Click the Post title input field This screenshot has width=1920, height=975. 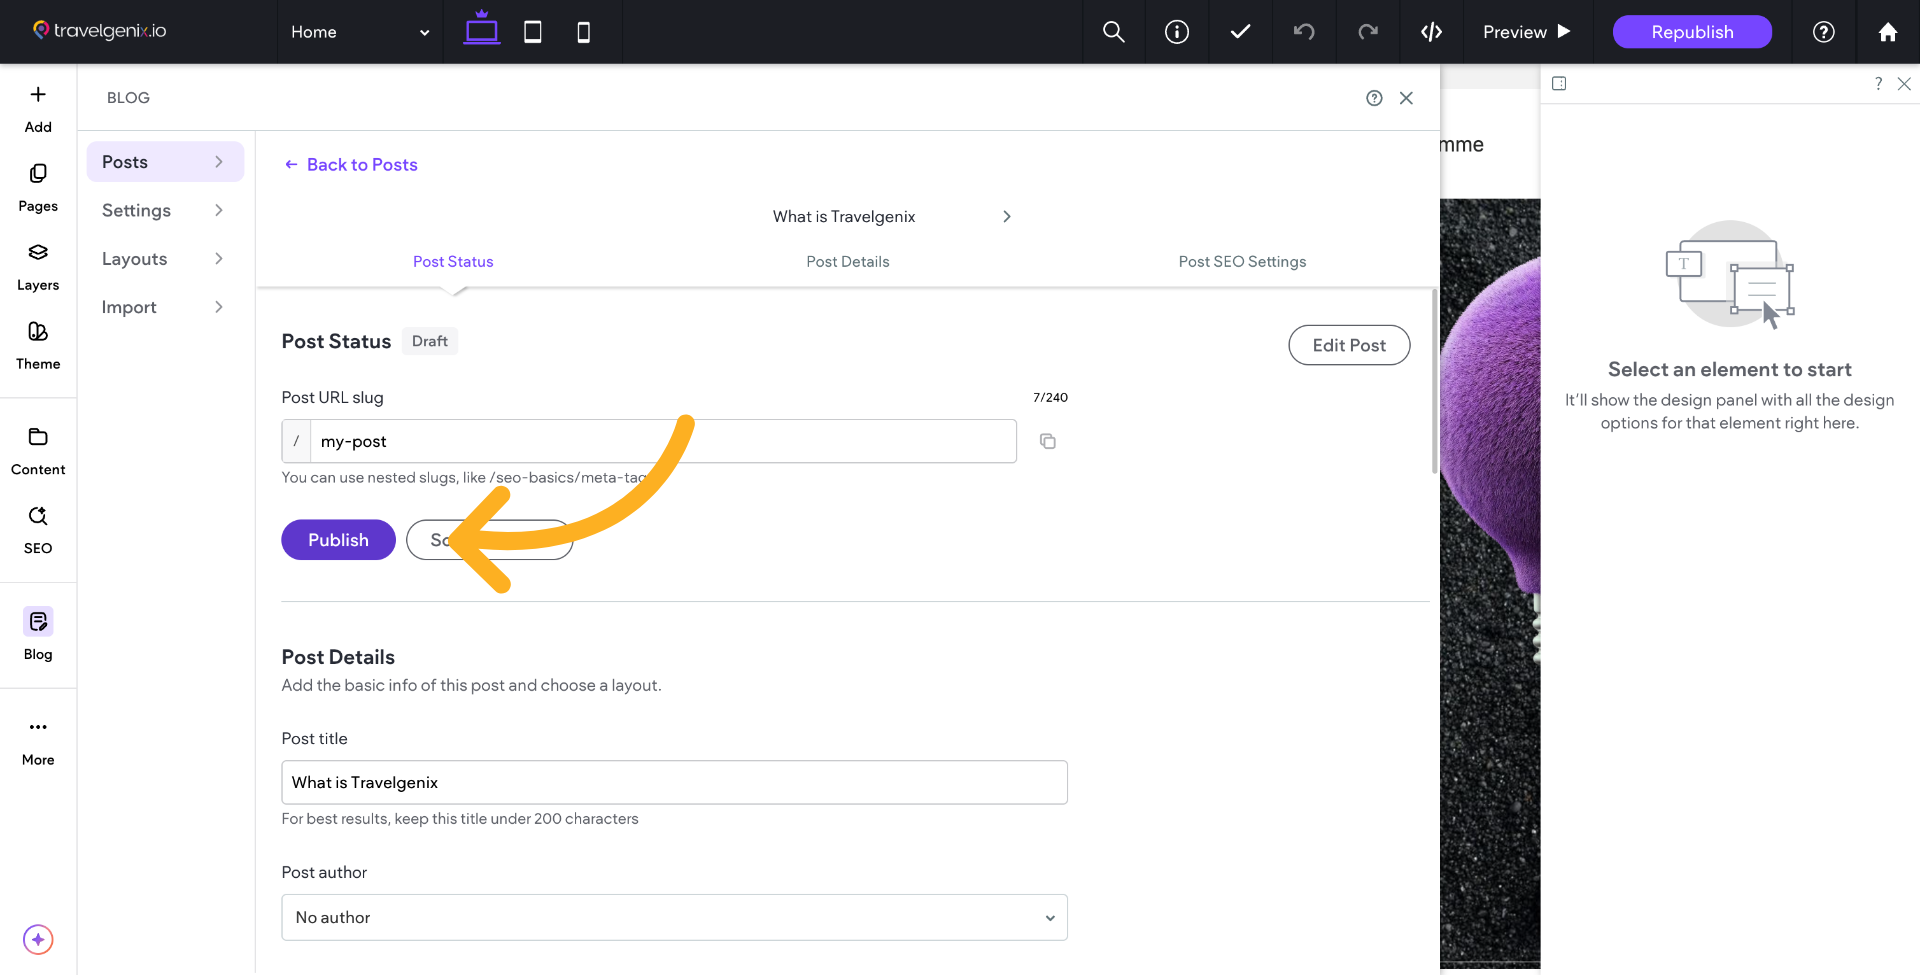click(x=674, y=782)
